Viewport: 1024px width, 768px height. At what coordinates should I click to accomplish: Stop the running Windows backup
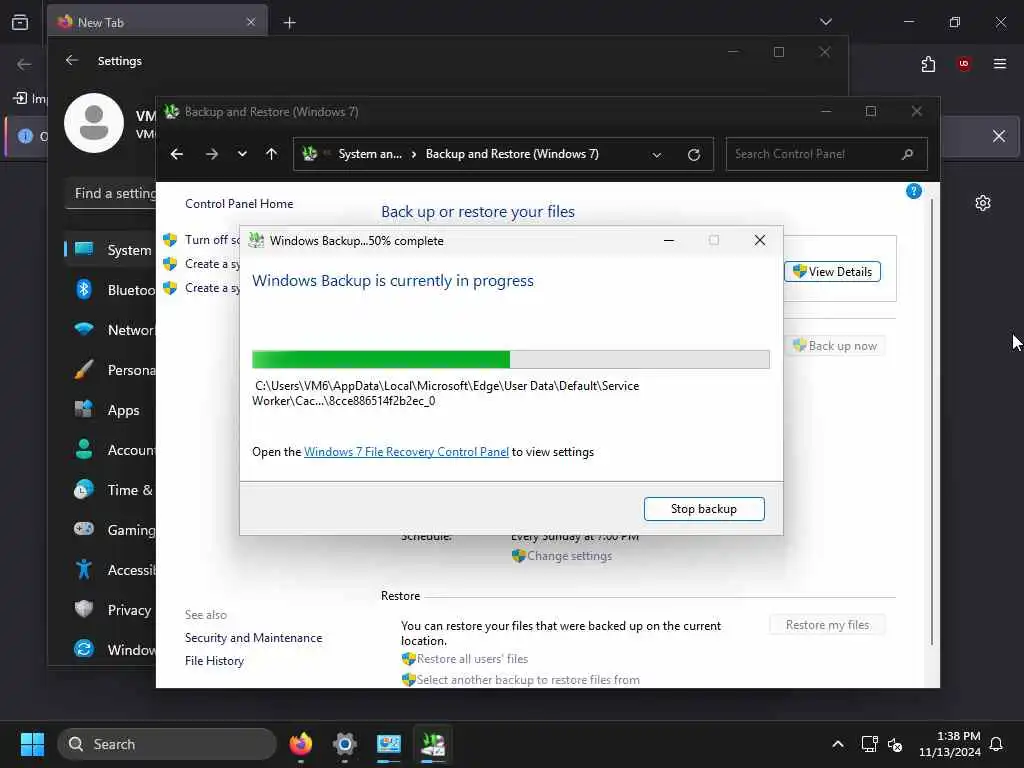click(x=703, y=509)
